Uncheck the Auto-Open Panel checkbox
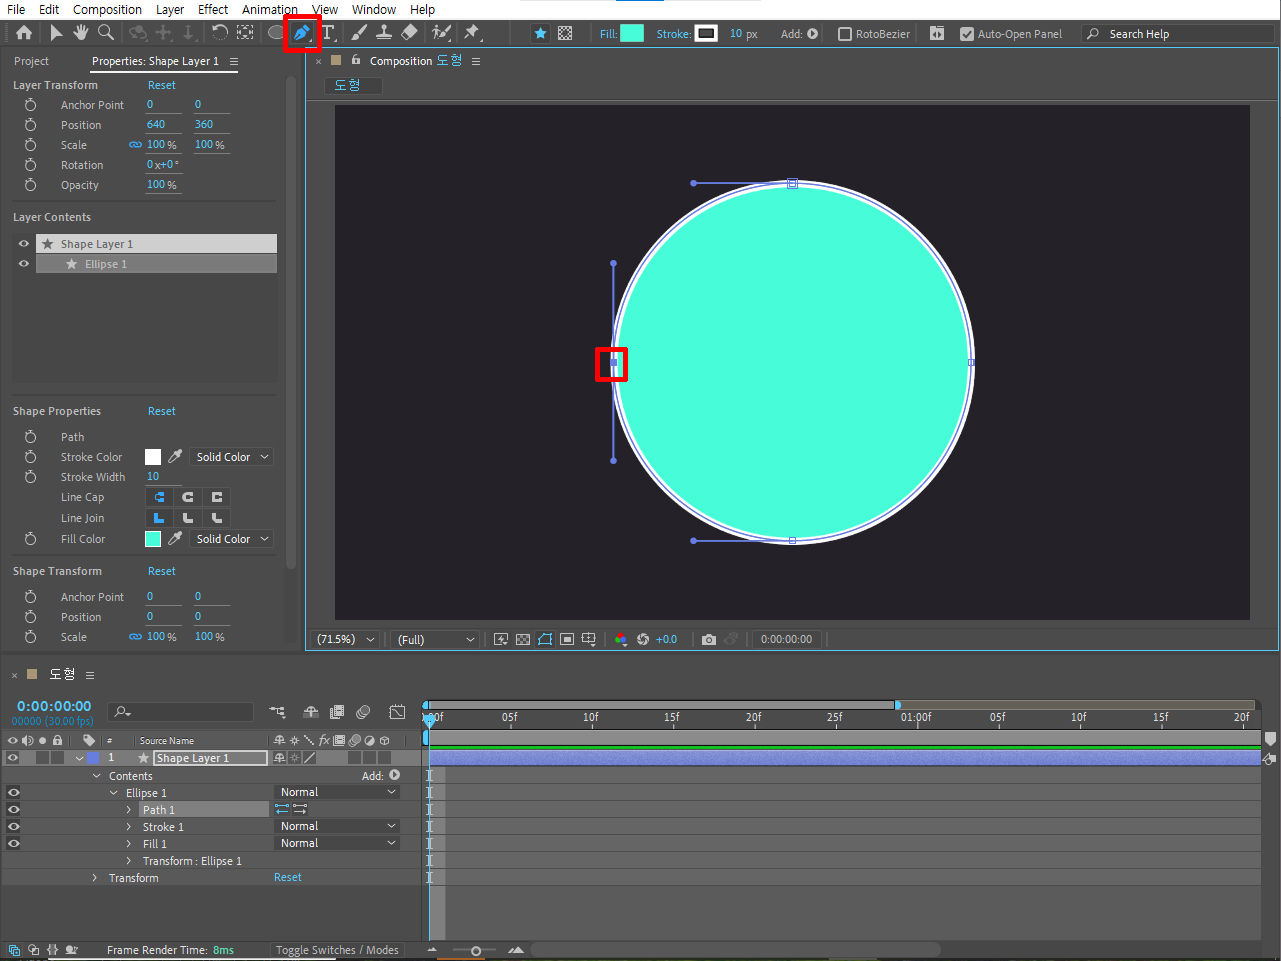Image resolution: width=1281 pixels, height=961 pixels. point(967,34)
